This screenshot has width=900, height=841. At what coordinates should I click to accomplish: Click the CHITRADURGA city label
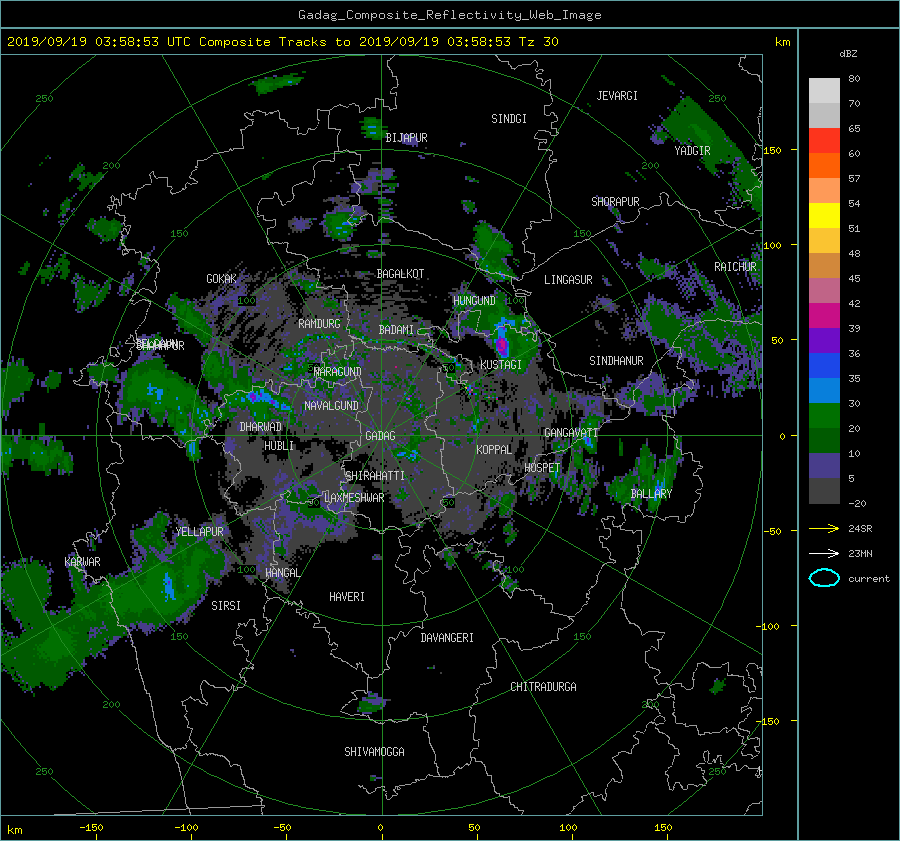click(543, 687)
